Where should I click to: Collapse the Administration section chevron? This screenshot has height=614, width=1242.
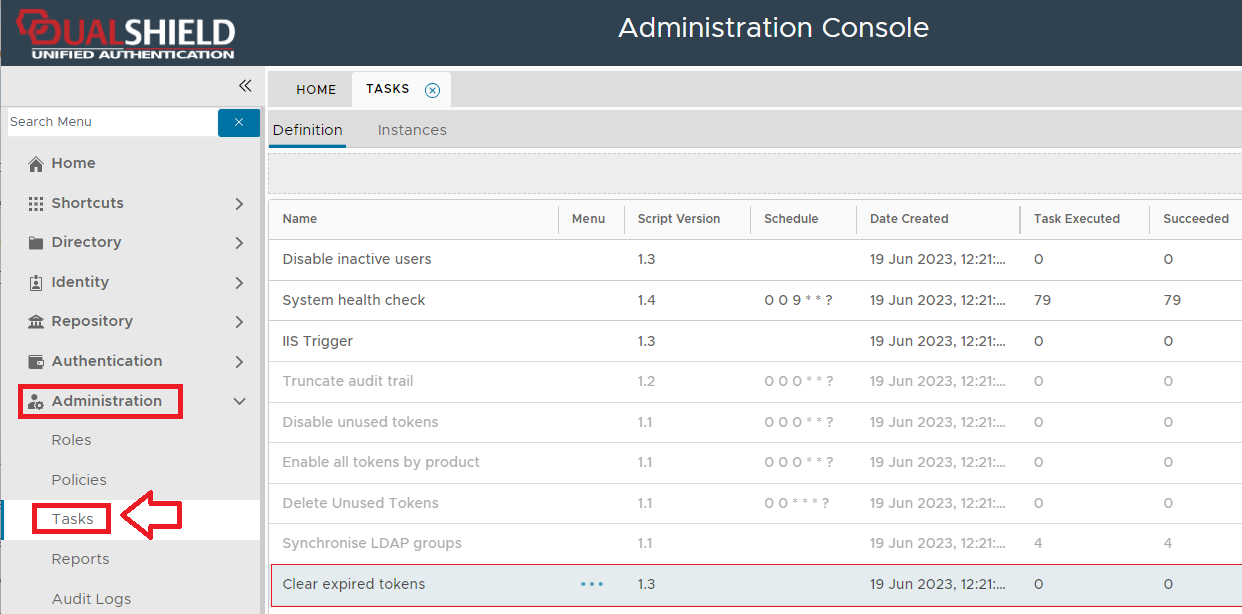coord(239,401)
